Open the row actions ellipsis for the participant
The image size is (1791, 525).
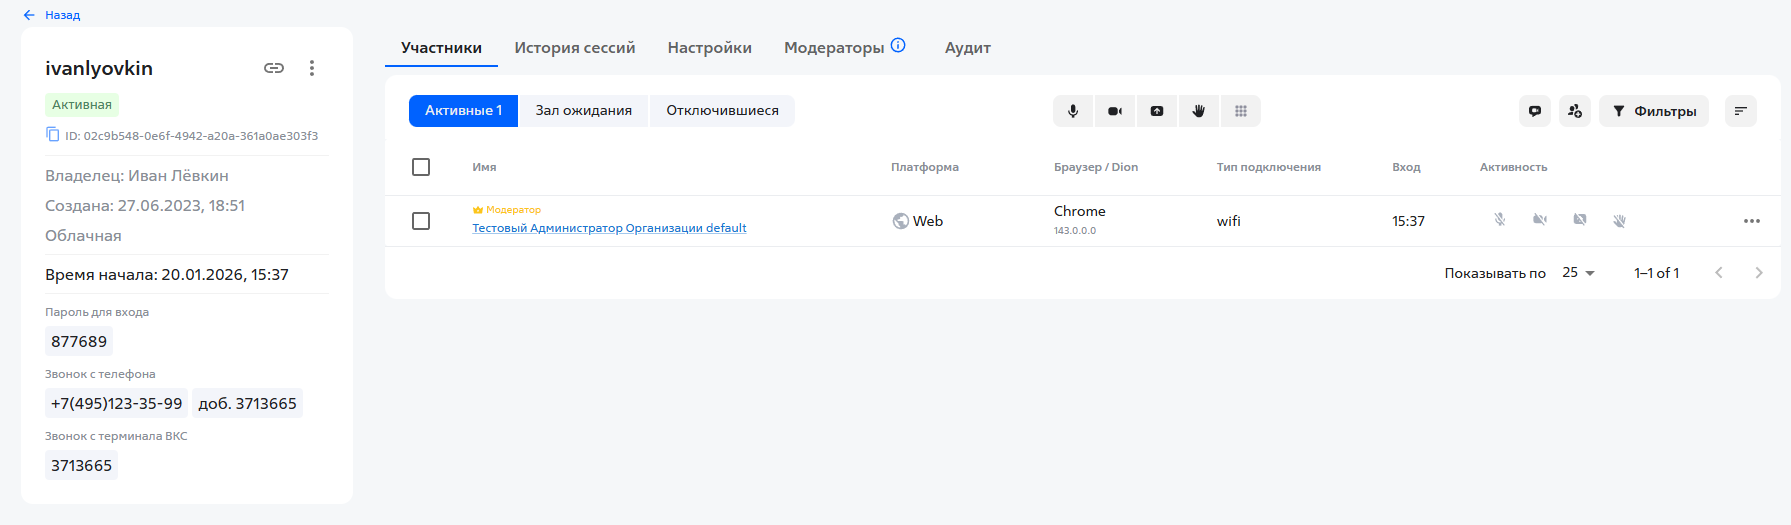(1752, 221)
